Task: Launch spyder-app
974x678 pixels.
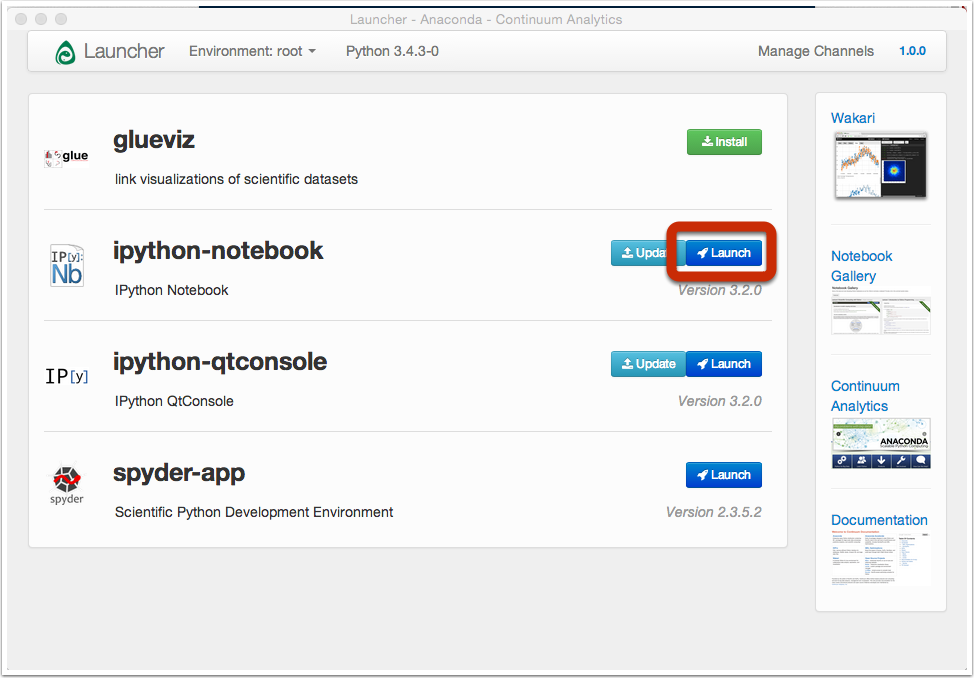Action: coord(724,475)
